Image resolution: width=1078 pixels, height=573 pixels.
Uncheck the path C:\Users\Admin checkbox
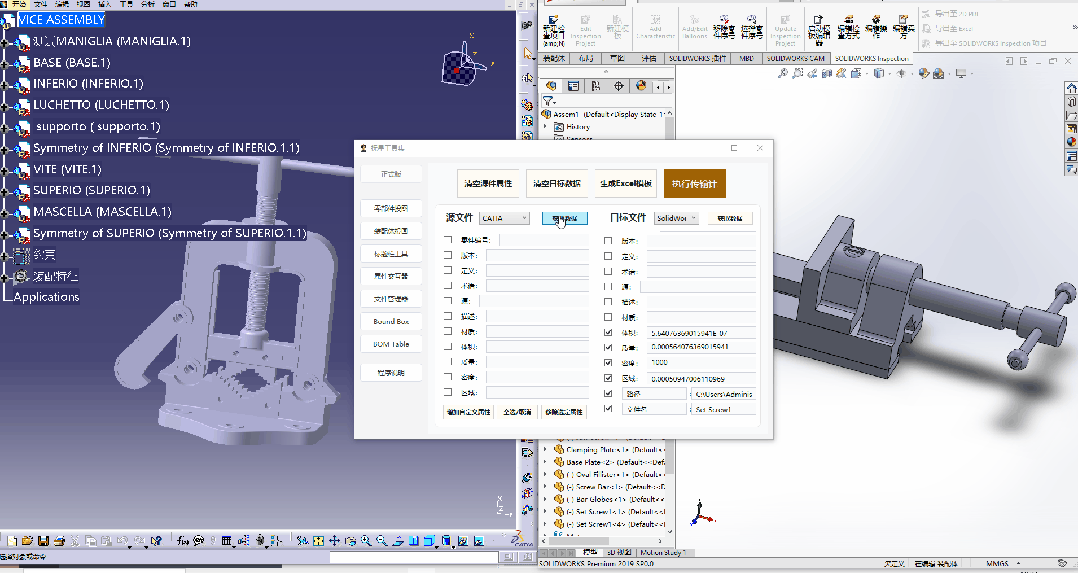pos(609,394)
